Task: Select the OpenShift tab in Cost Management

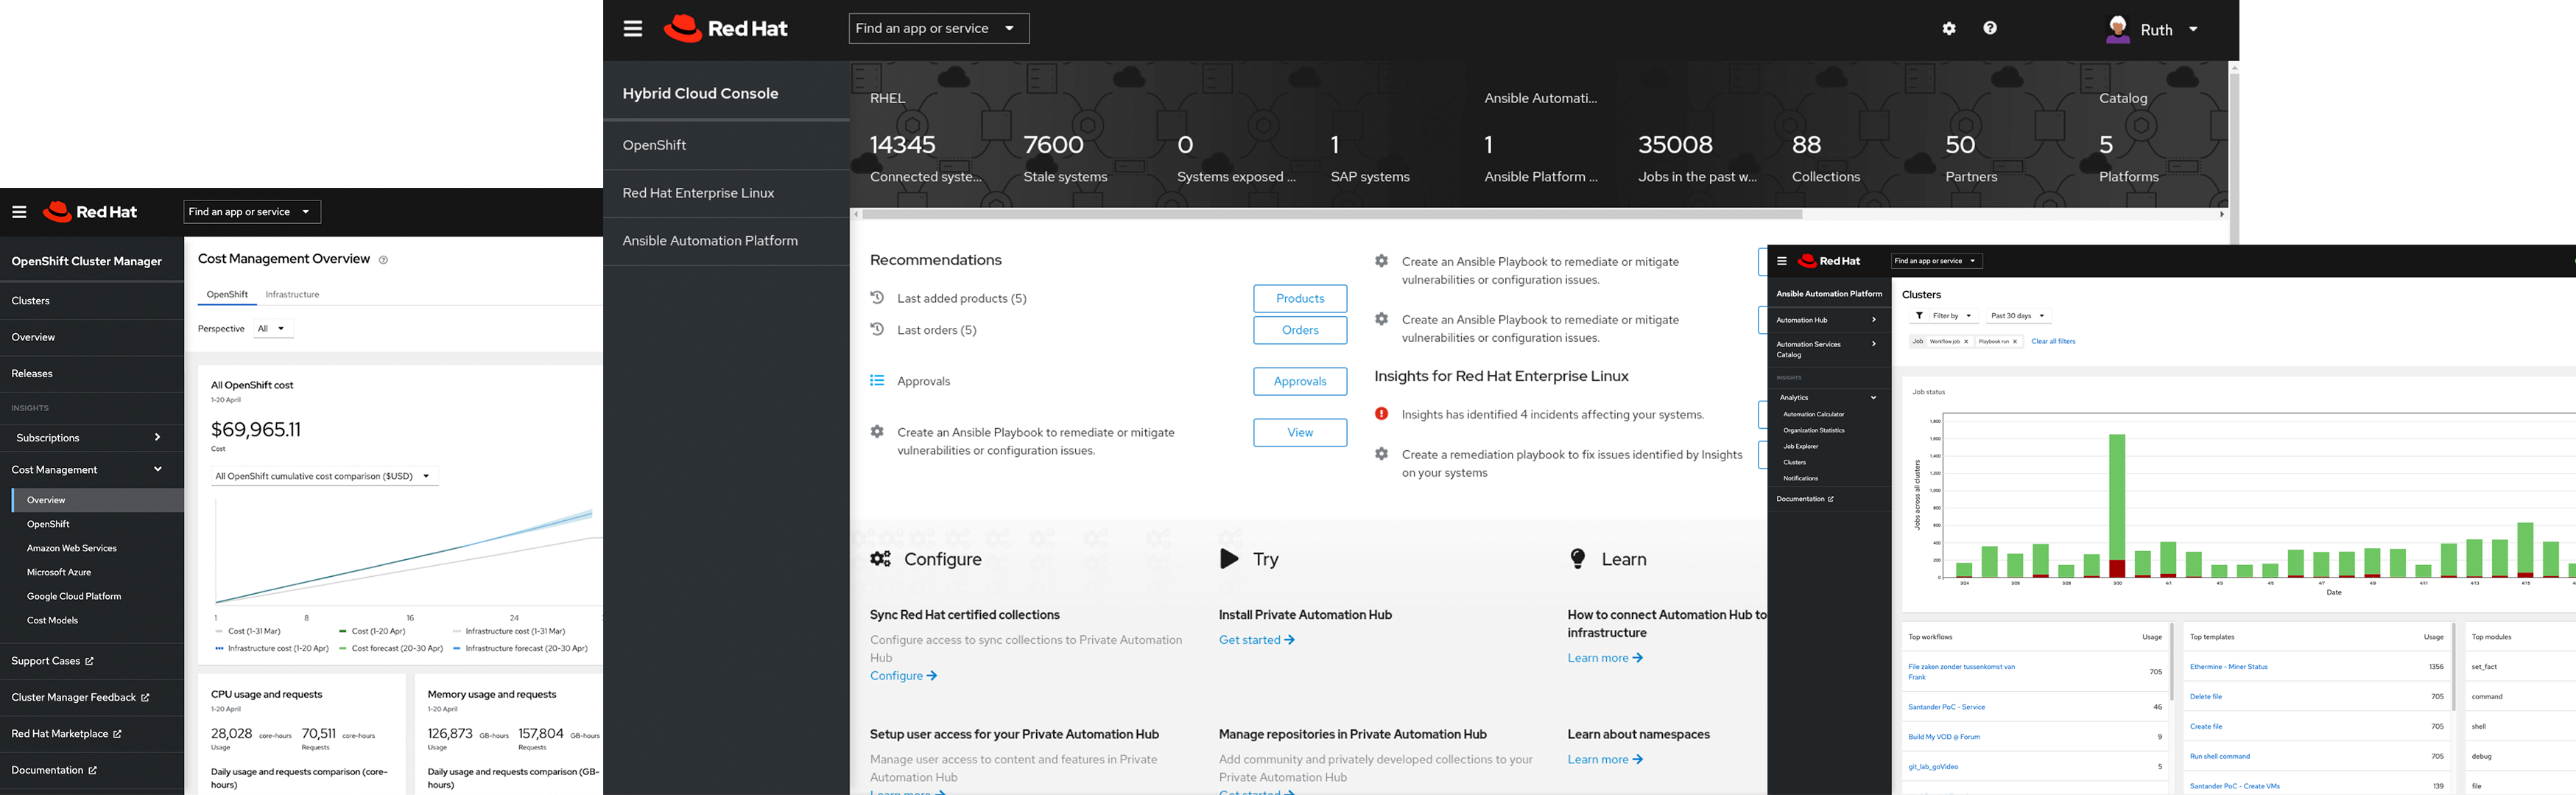Action: point(227,295)
